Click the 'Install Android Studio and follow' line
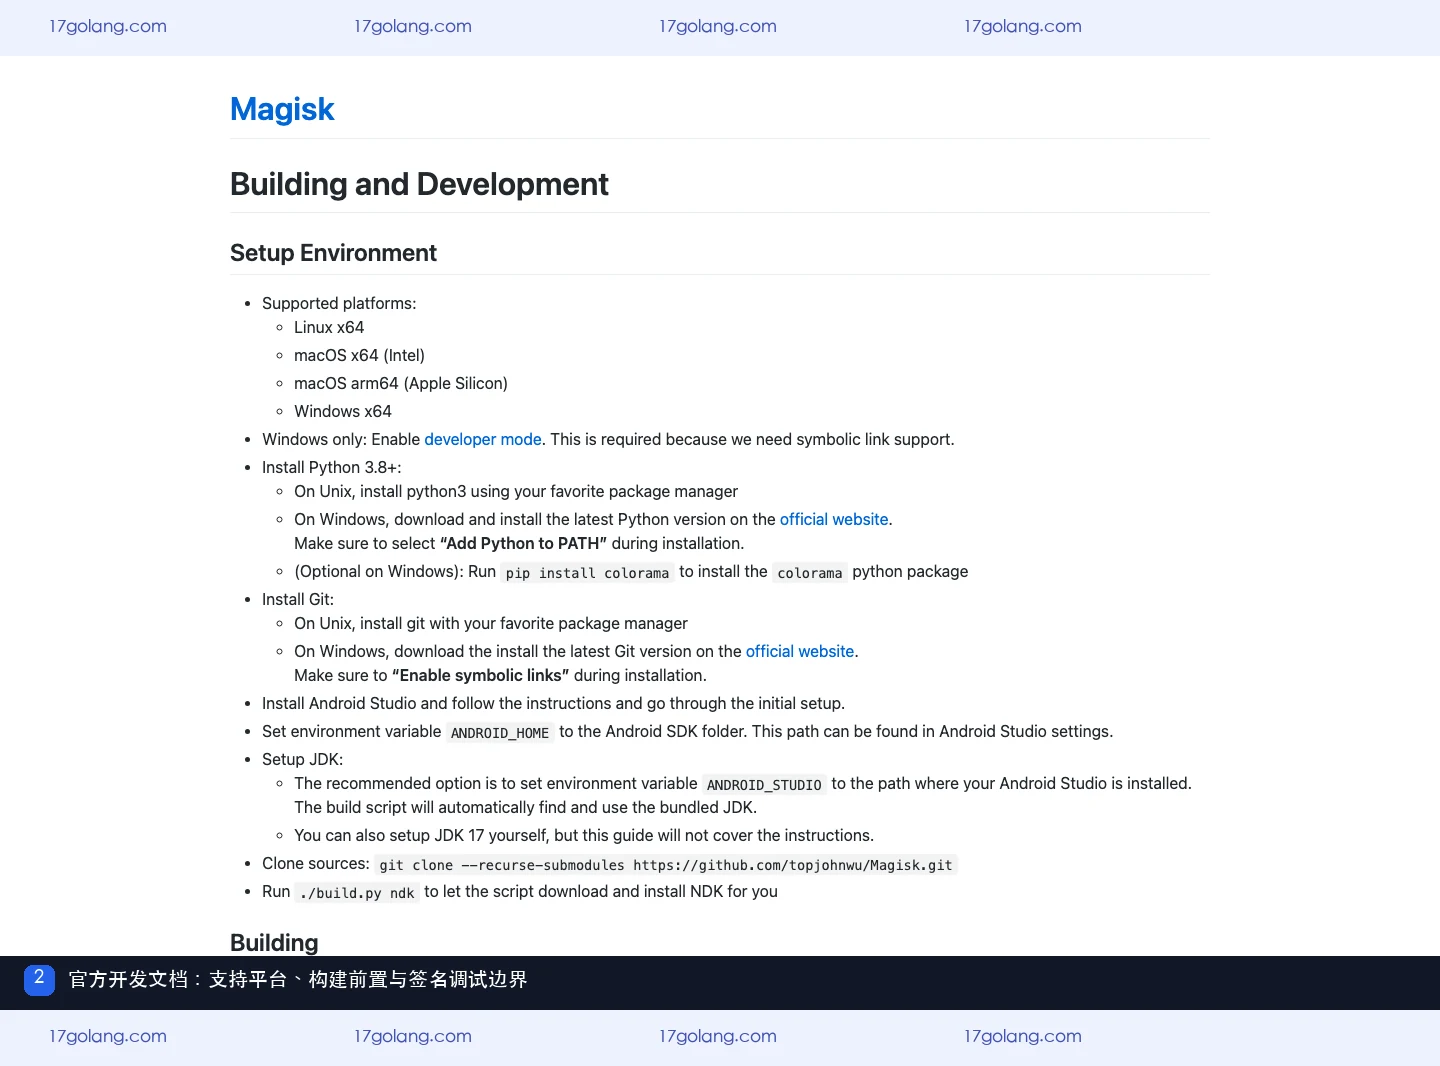The width and height of the screenshot is (1440, 1066). click(x=553, y=703)
